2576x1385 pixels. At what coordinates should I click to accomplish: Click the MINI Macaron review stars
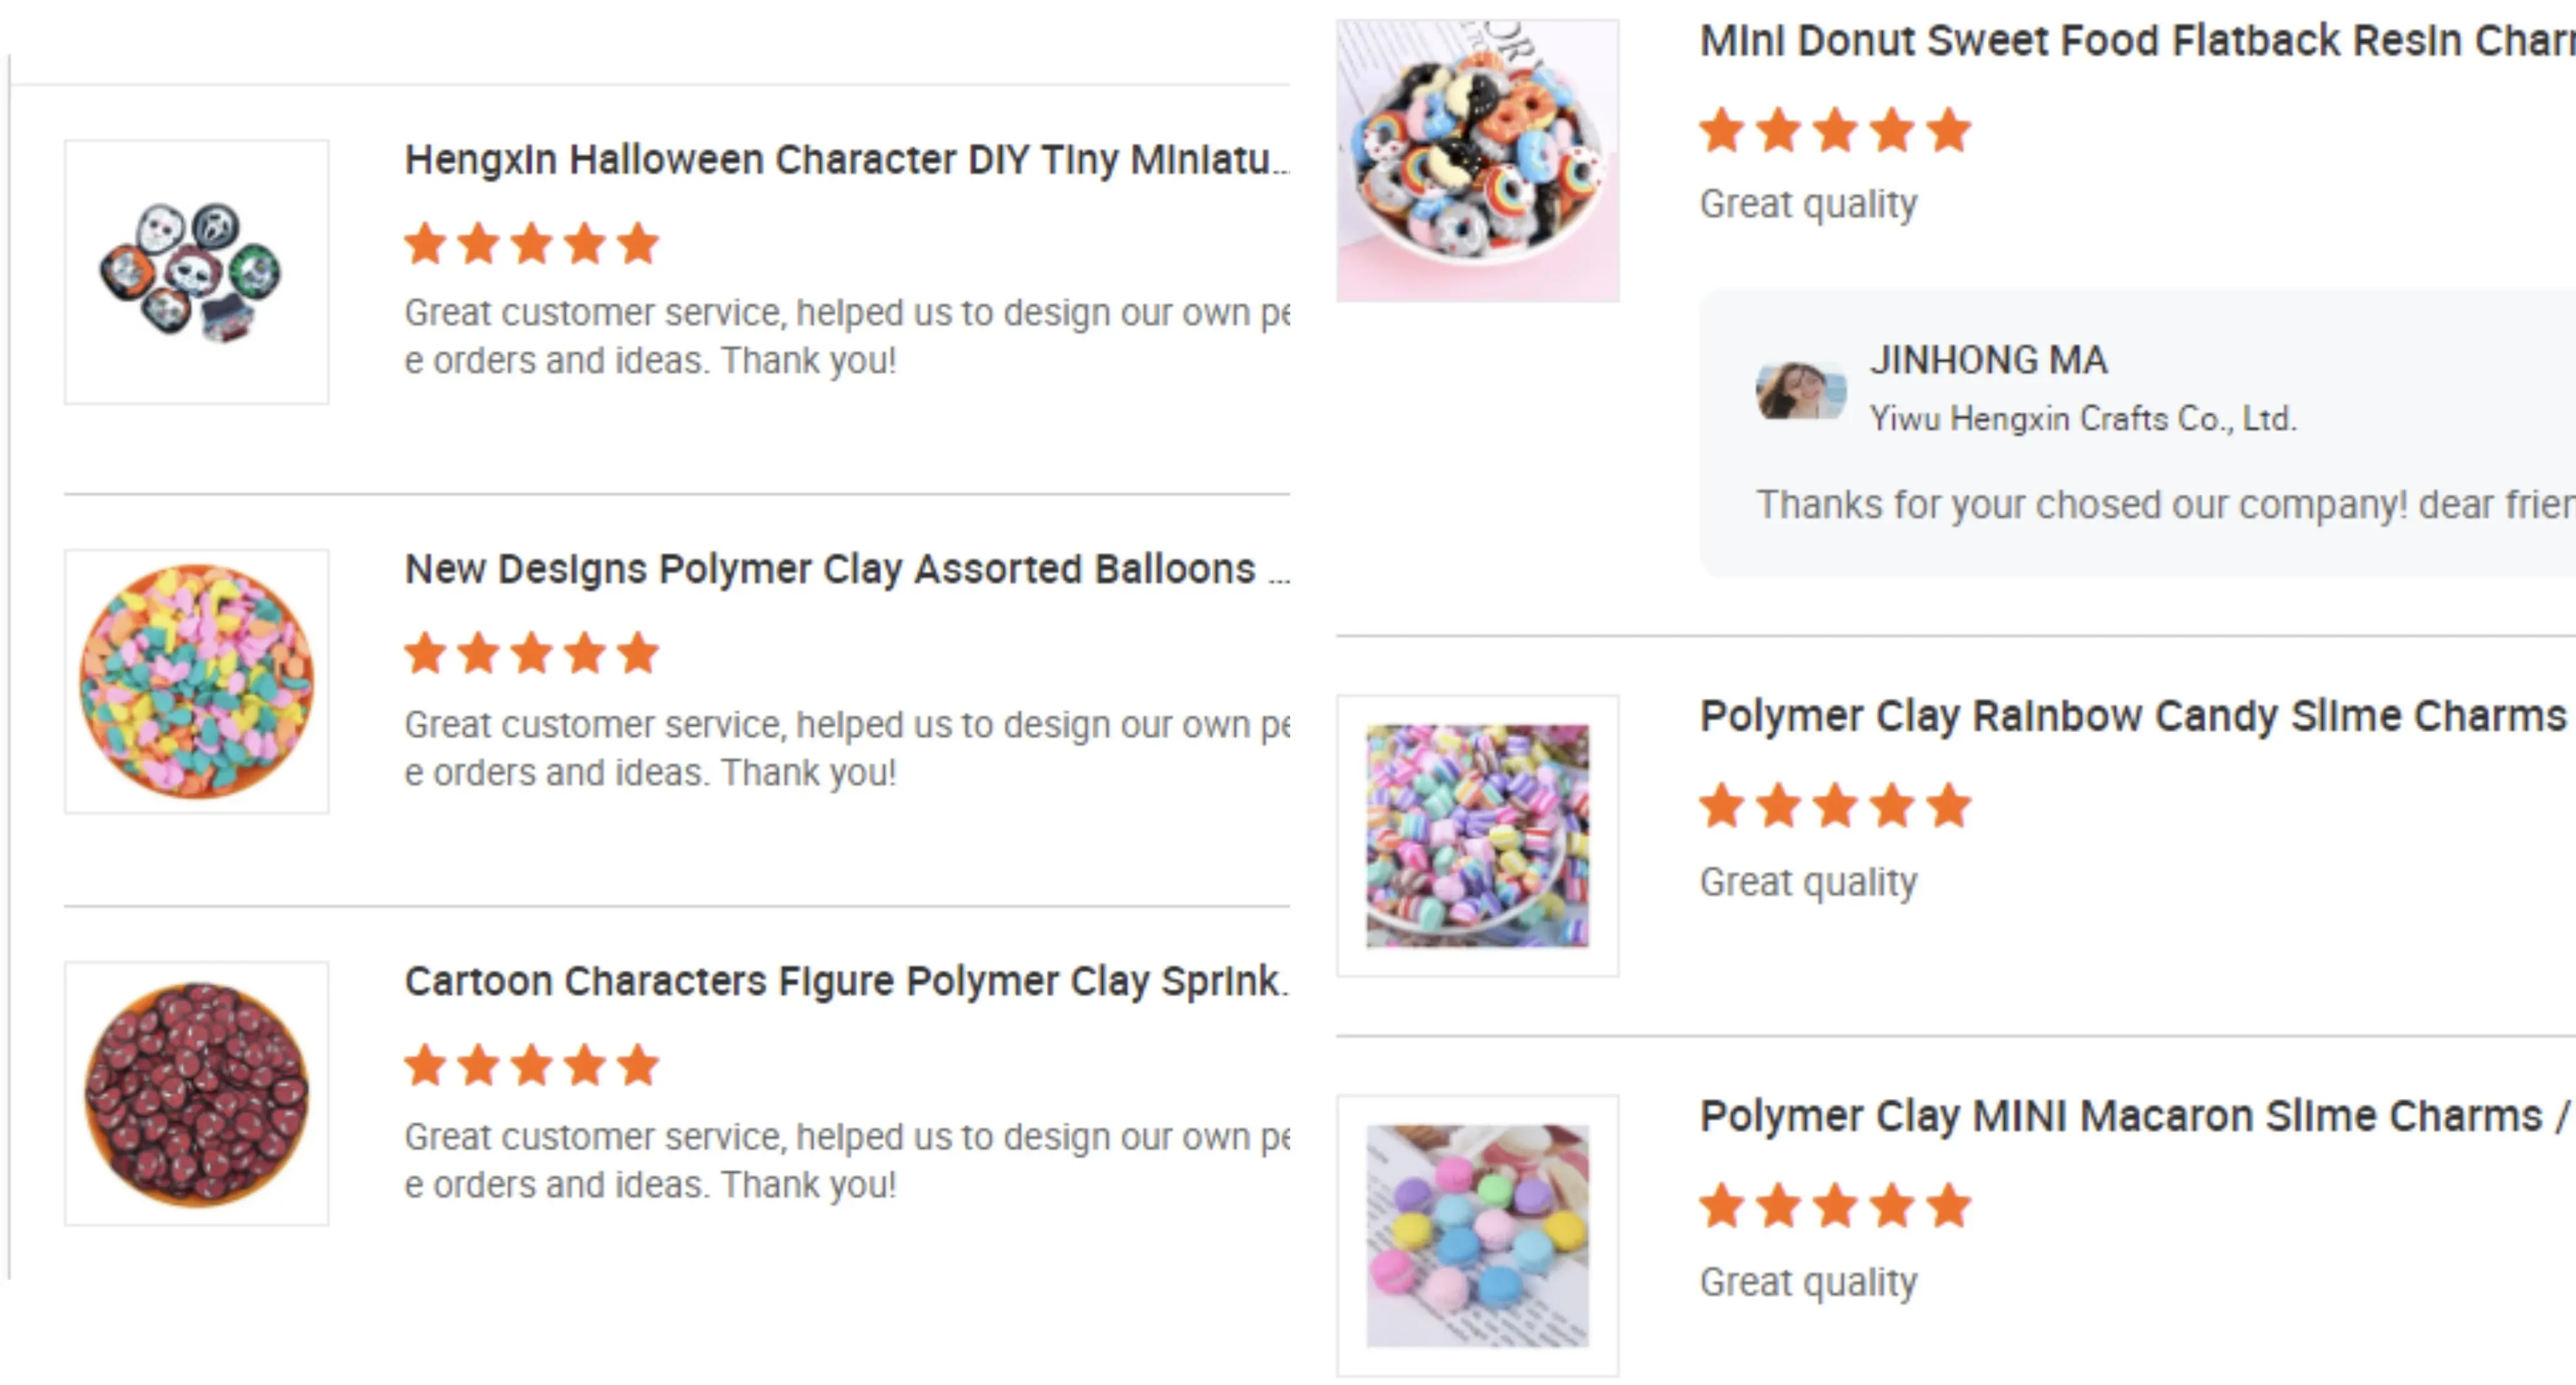click(1835, 1206)
